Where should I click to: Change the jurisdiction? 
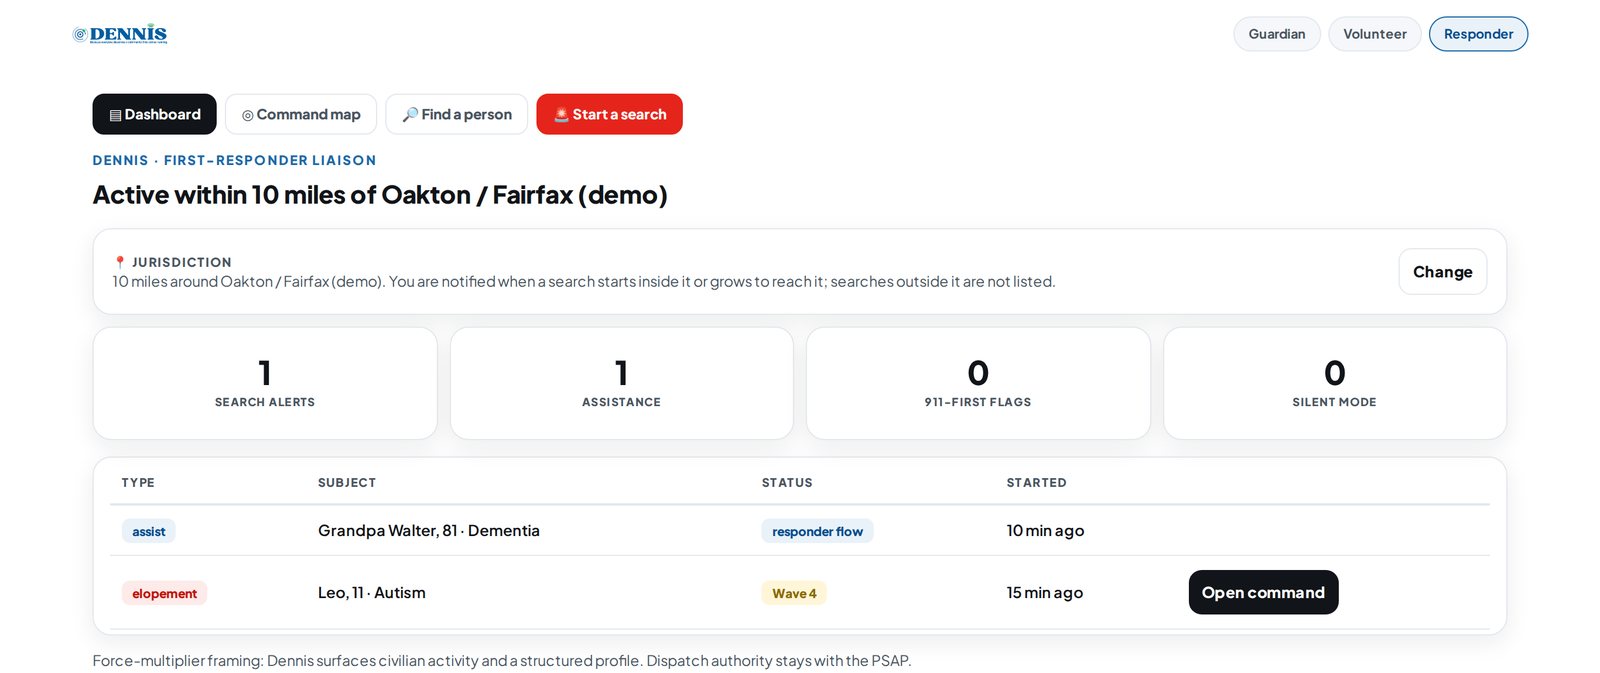click(1442, 272)
